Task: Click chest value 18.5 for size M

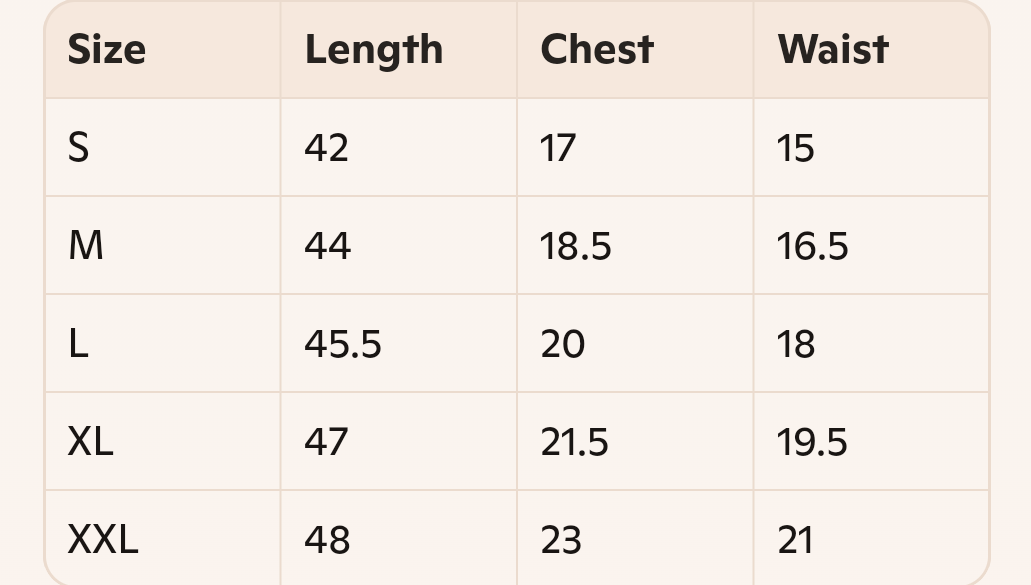Action: [x=575, y=246]
